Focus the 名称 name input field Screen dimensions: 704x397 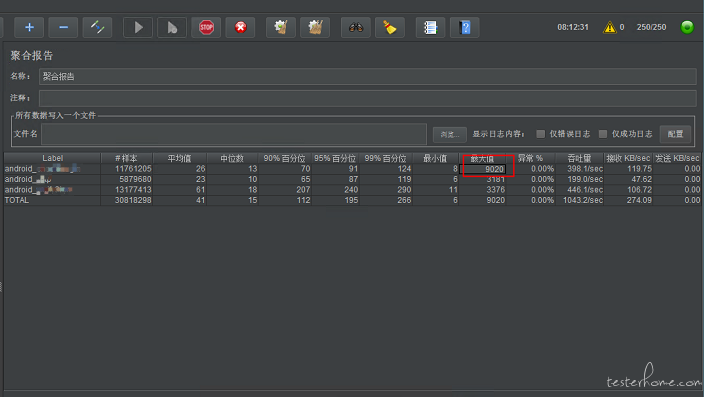point(367,76)
